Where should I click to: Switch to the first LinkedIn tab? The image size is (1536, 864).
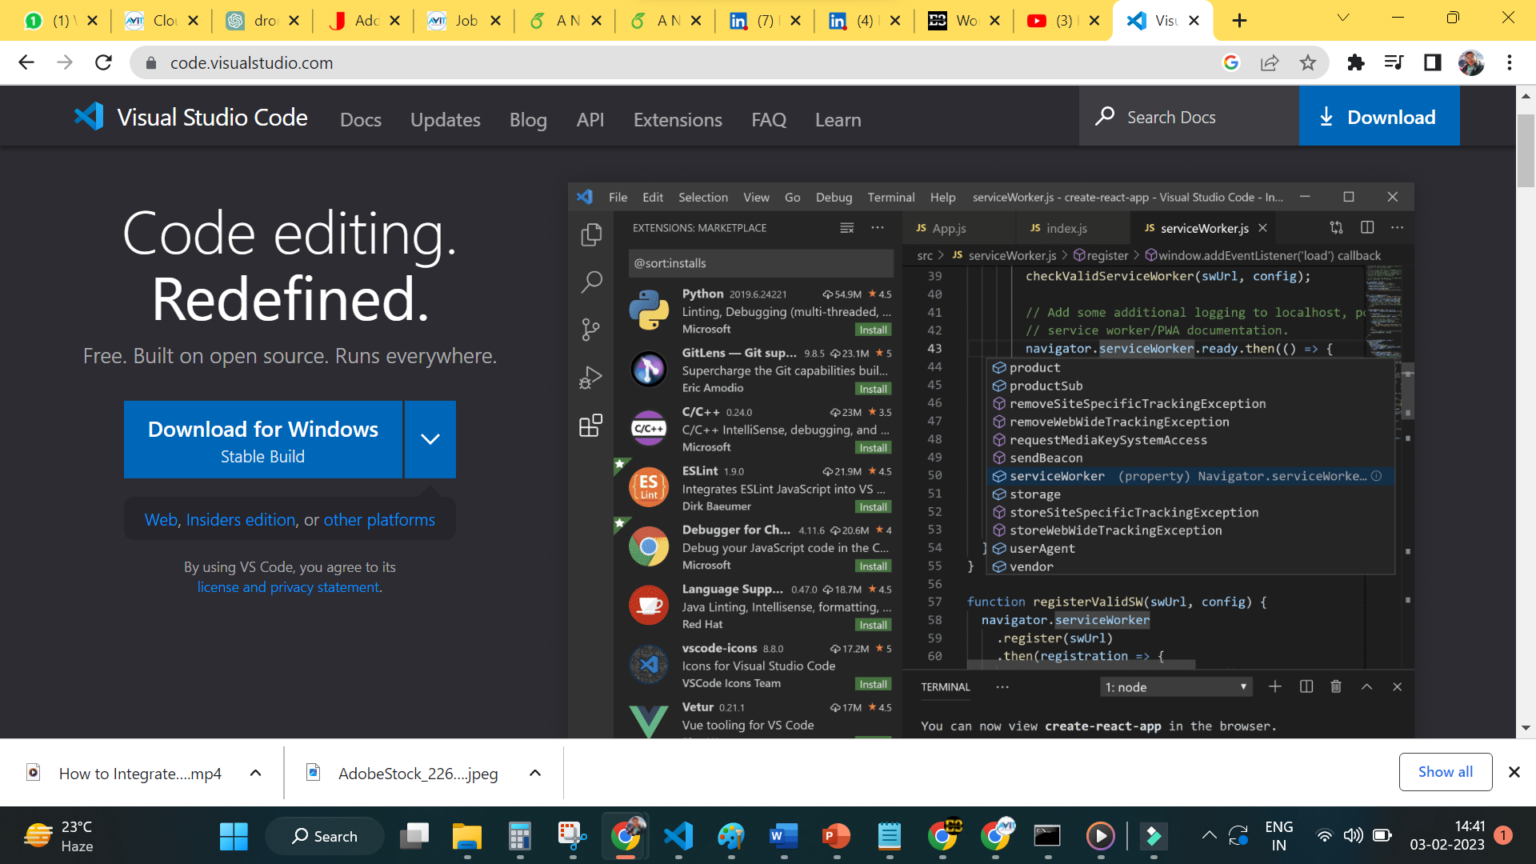pos(763,20)
